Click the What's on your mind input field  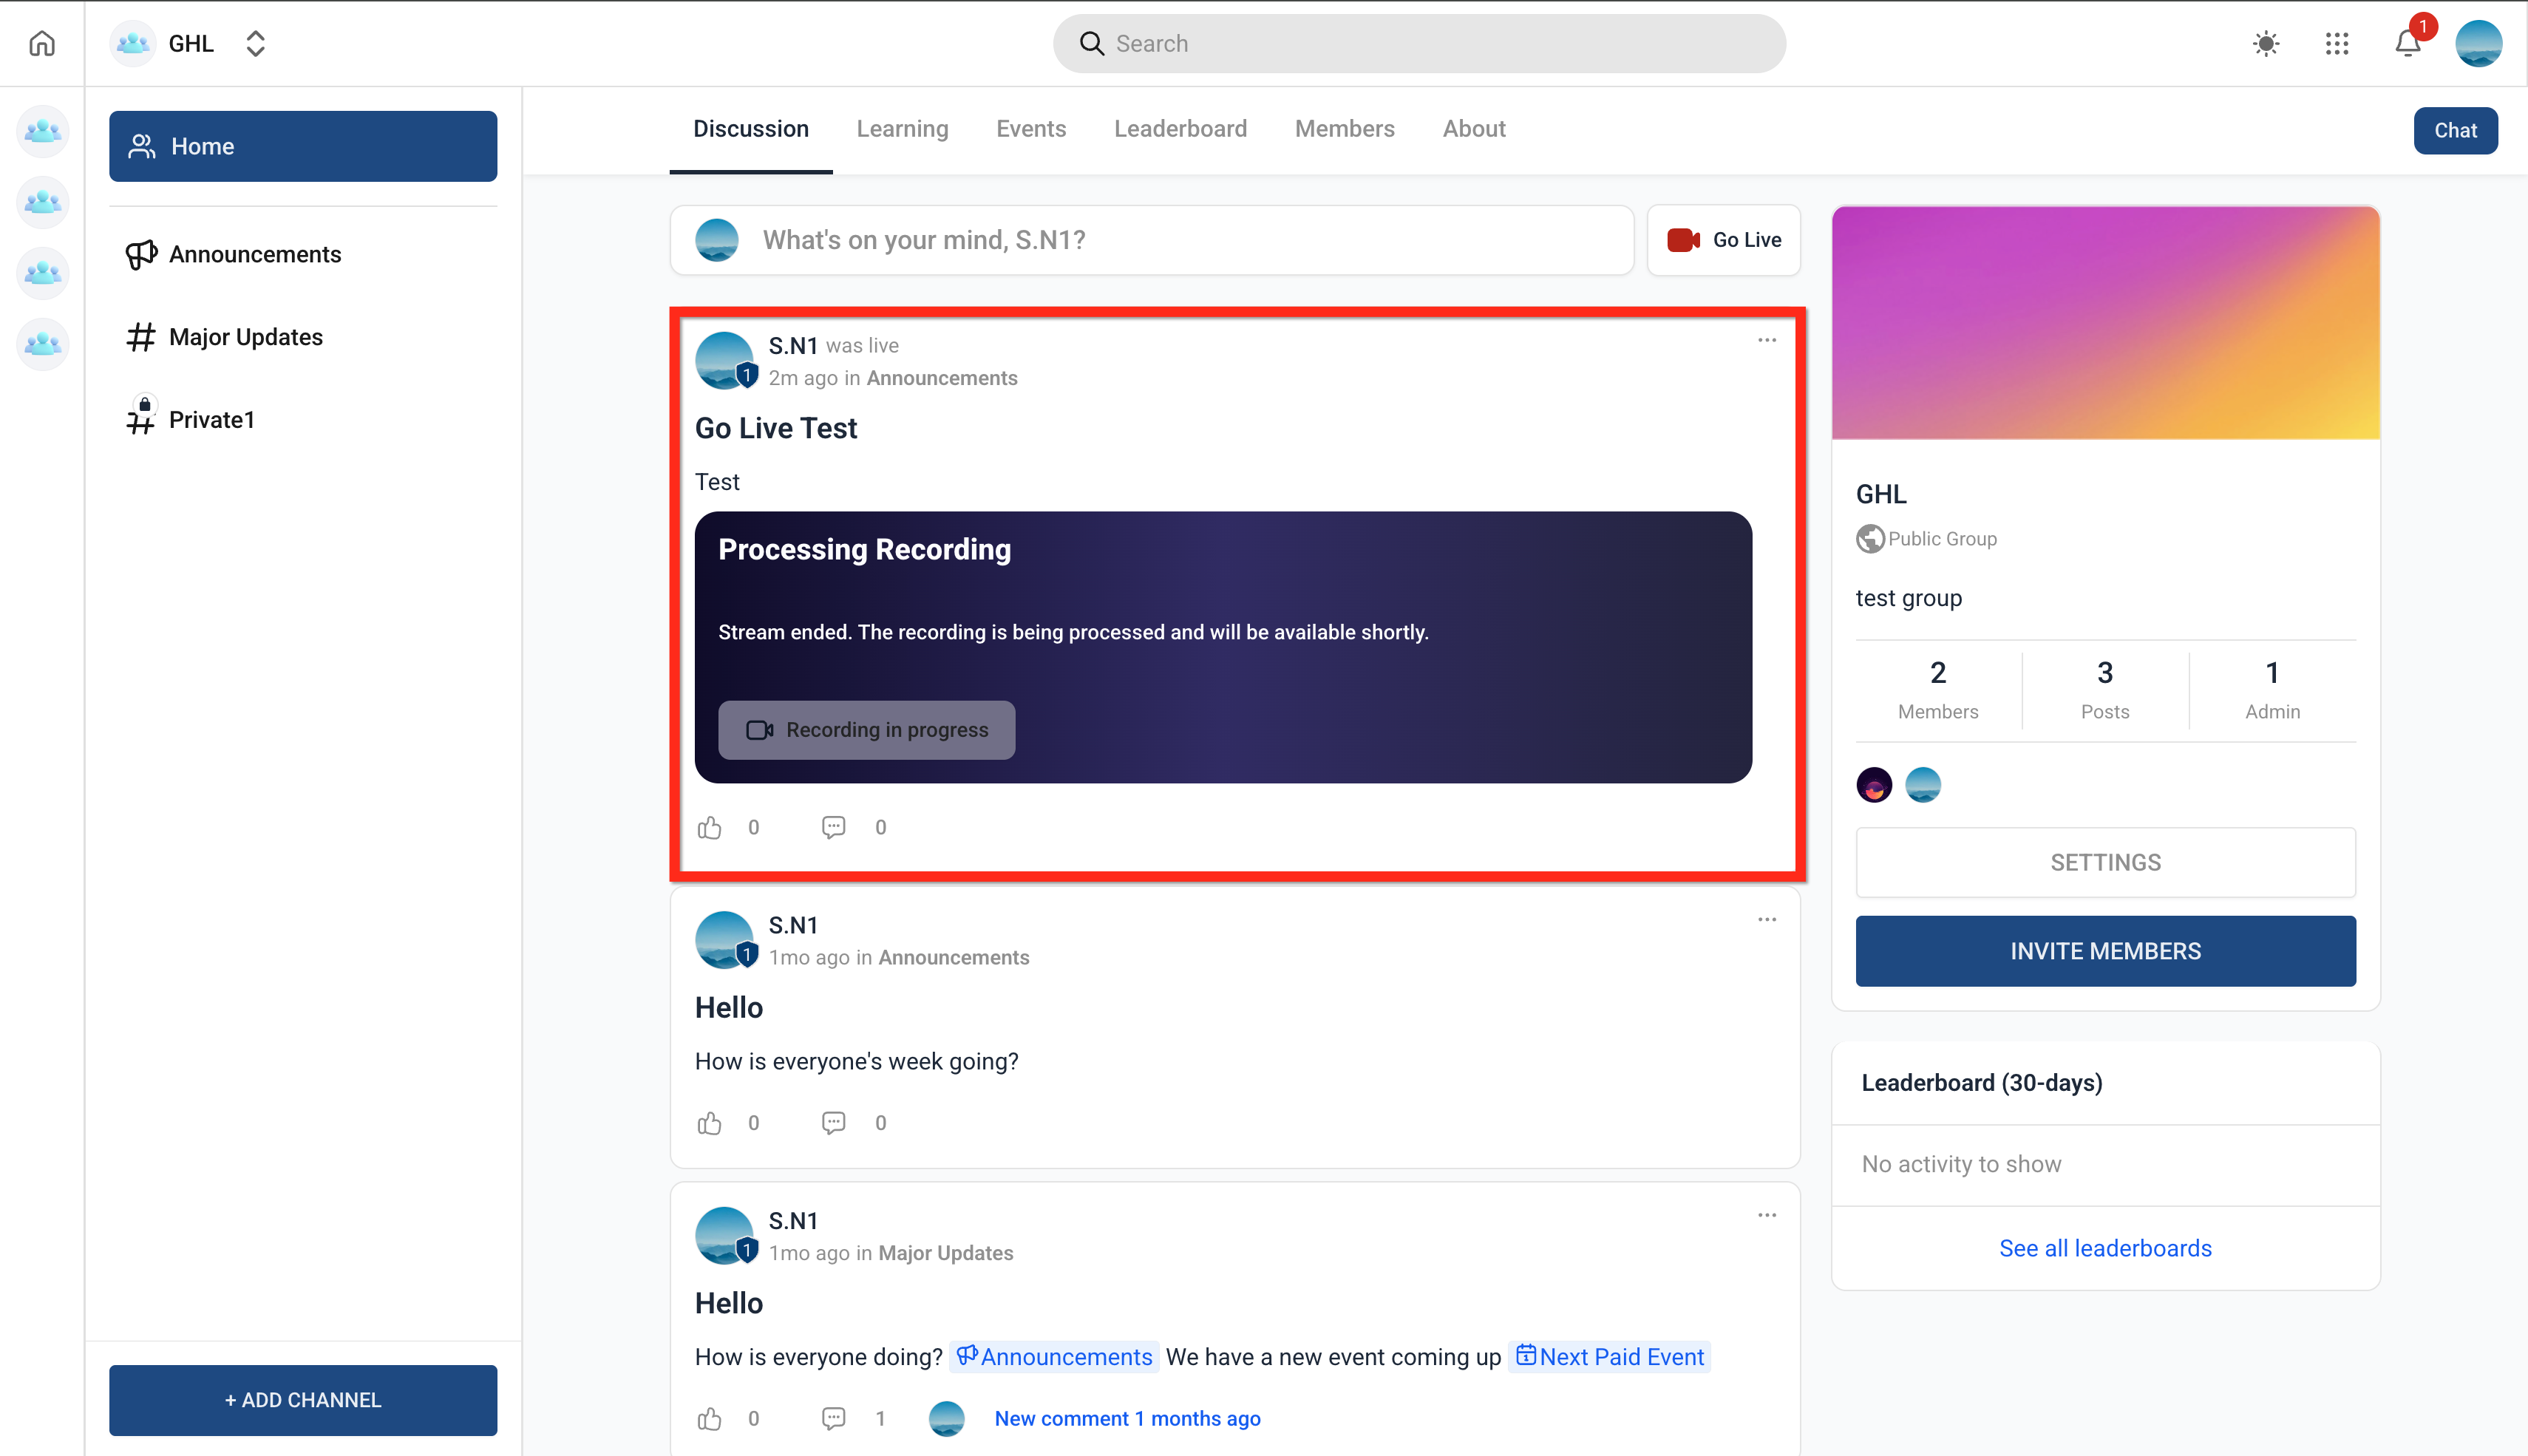[x=1150, y=240]
